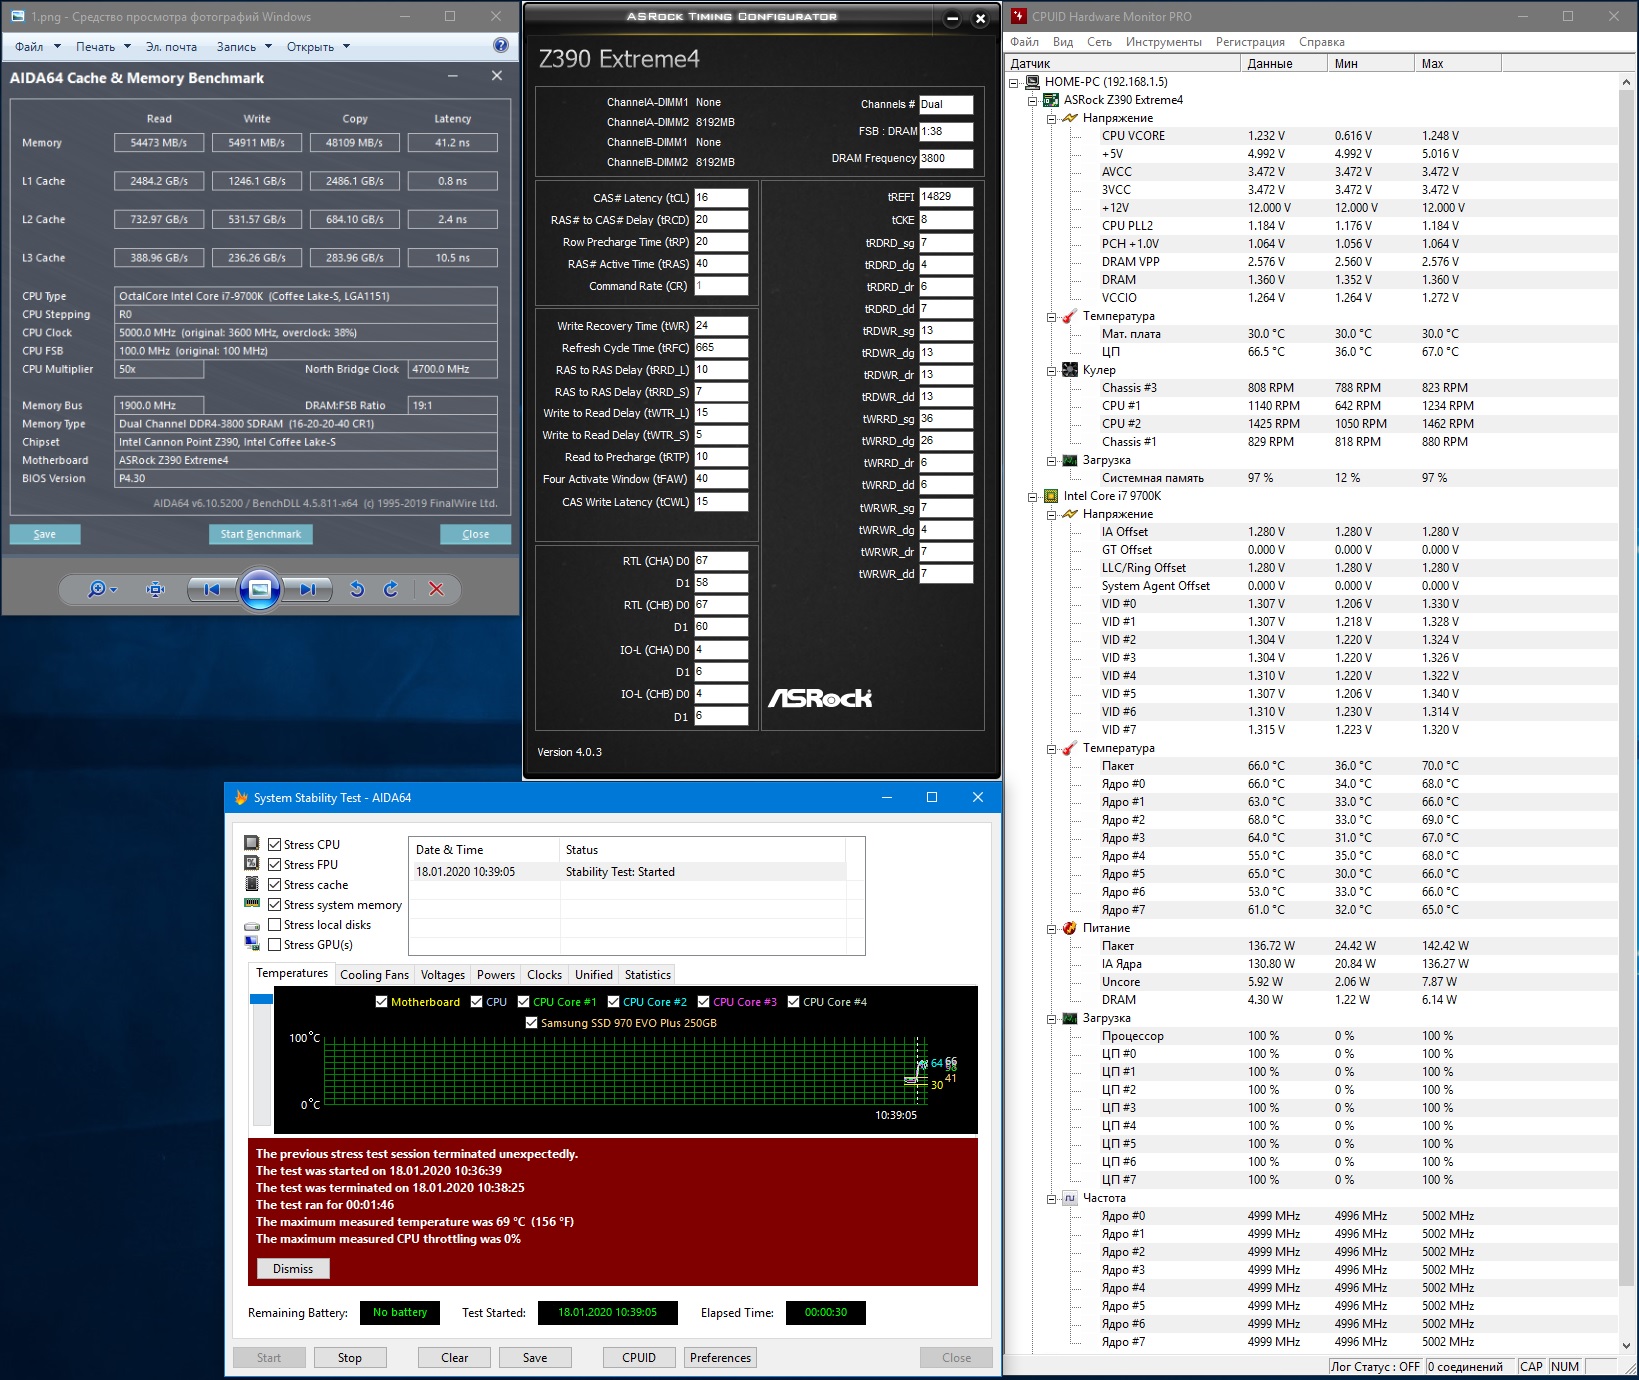
Task: Start the slideshow in photo viewer
Action: click(x=259, y=590)
